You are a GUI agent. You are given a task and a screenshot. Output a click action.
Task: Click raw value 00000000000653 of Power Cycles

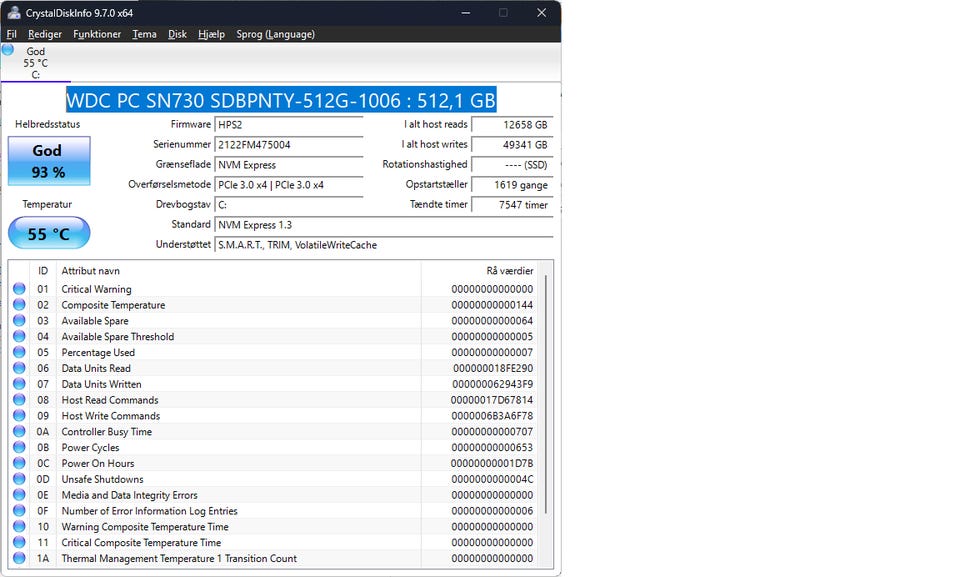coord(492,448)
